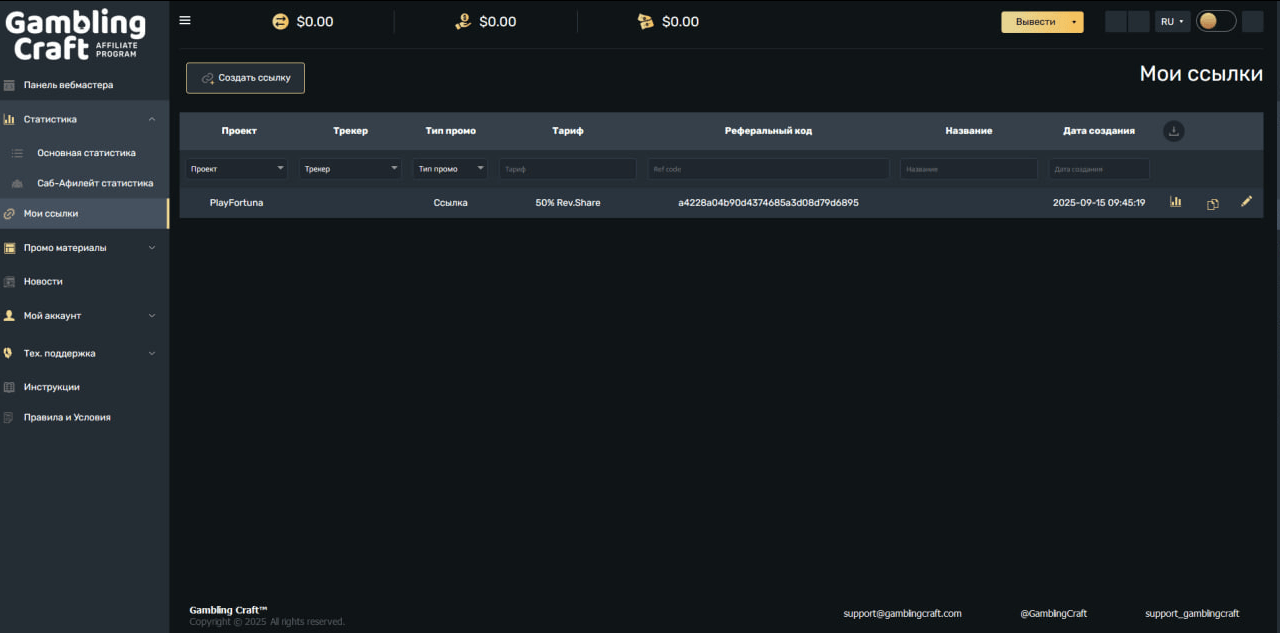Click the Новости sidebar icon

(x=9, y=282)
